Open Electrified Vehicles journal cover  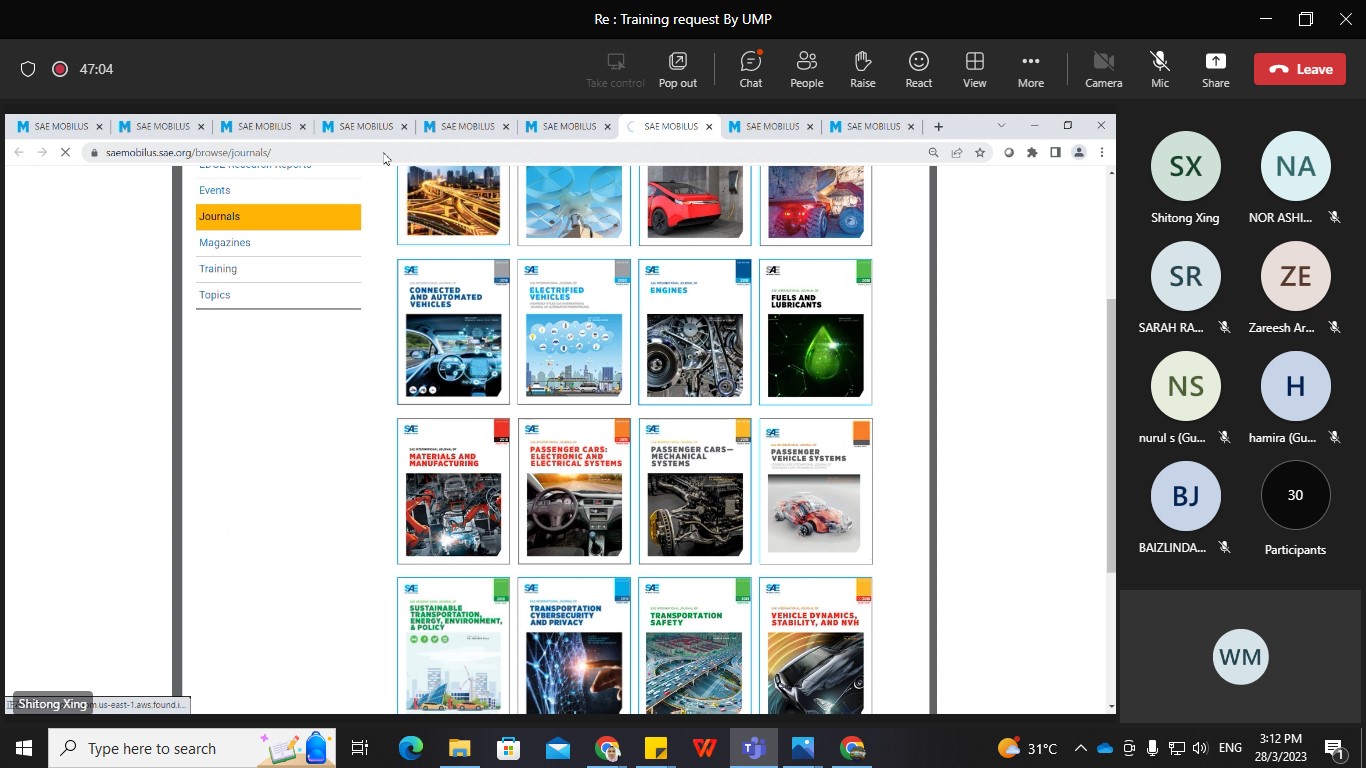coord(574,332)
